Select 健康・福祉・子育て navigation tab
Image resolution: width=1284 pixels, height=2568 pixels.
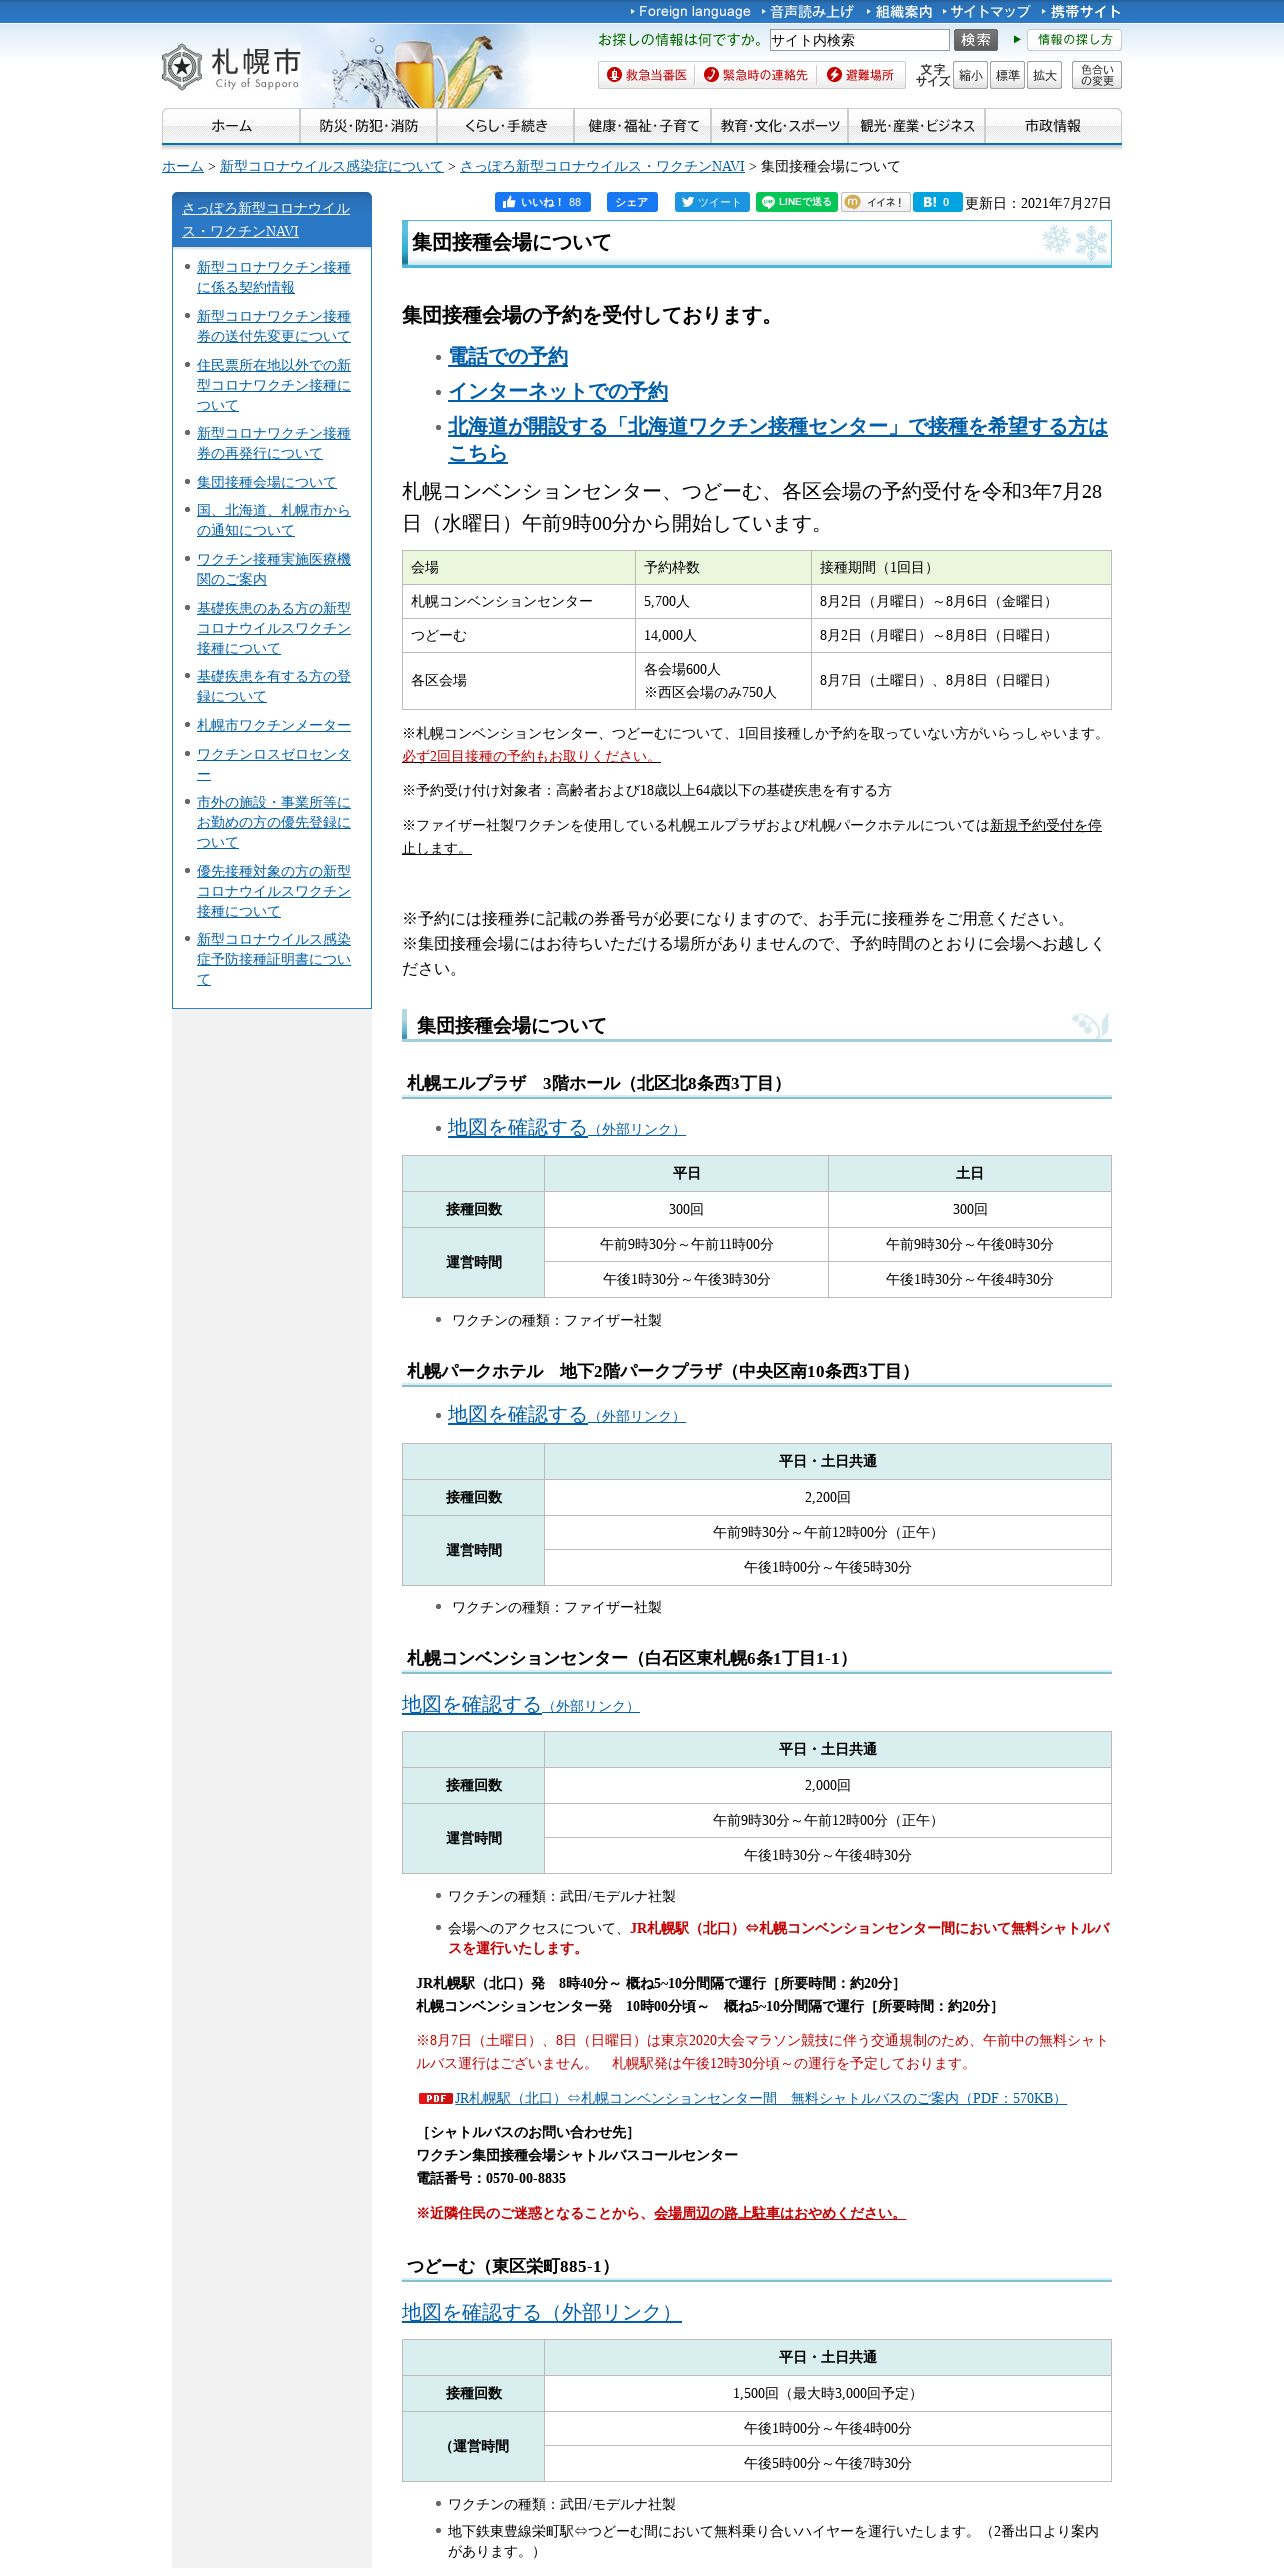(x=643, y=126)
